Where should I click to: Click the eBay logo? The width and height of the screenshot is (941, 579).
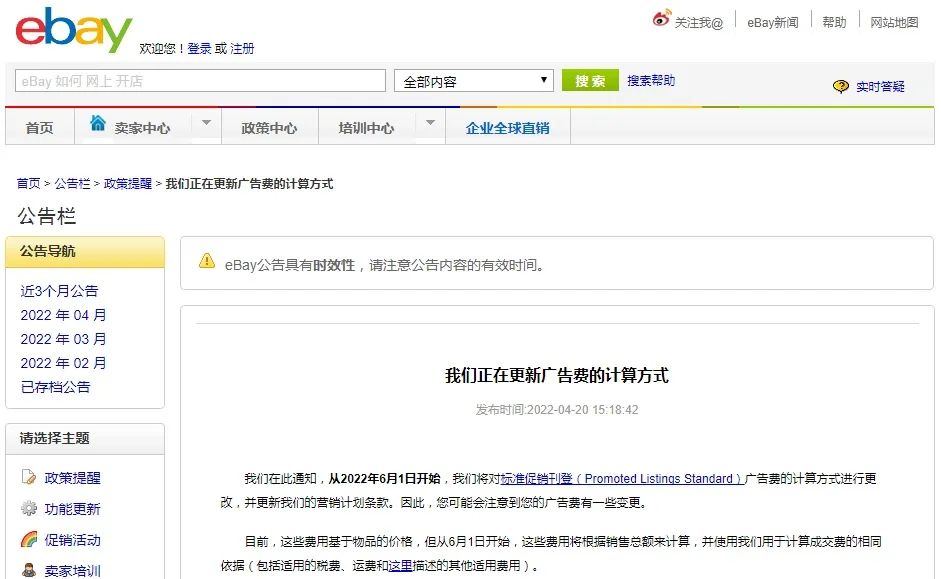coord(74,31)
